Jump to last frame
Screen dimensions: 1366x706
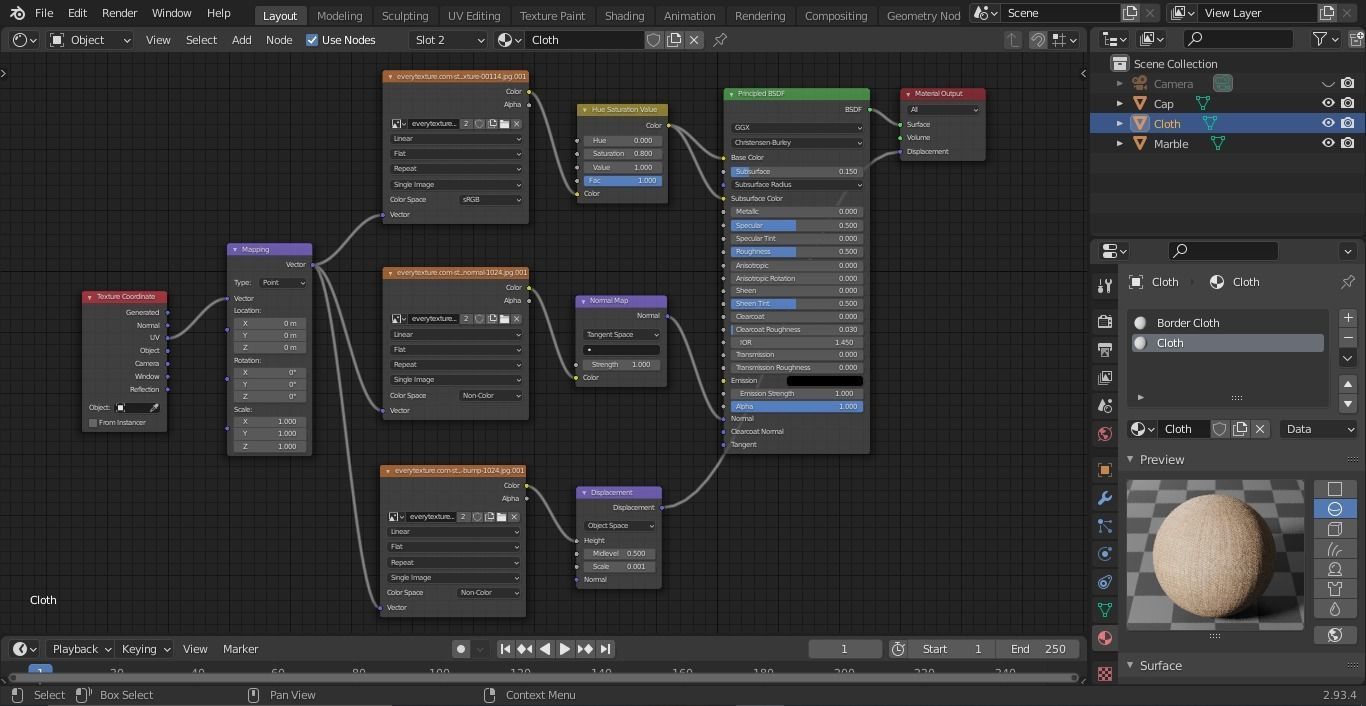point(605,649)
